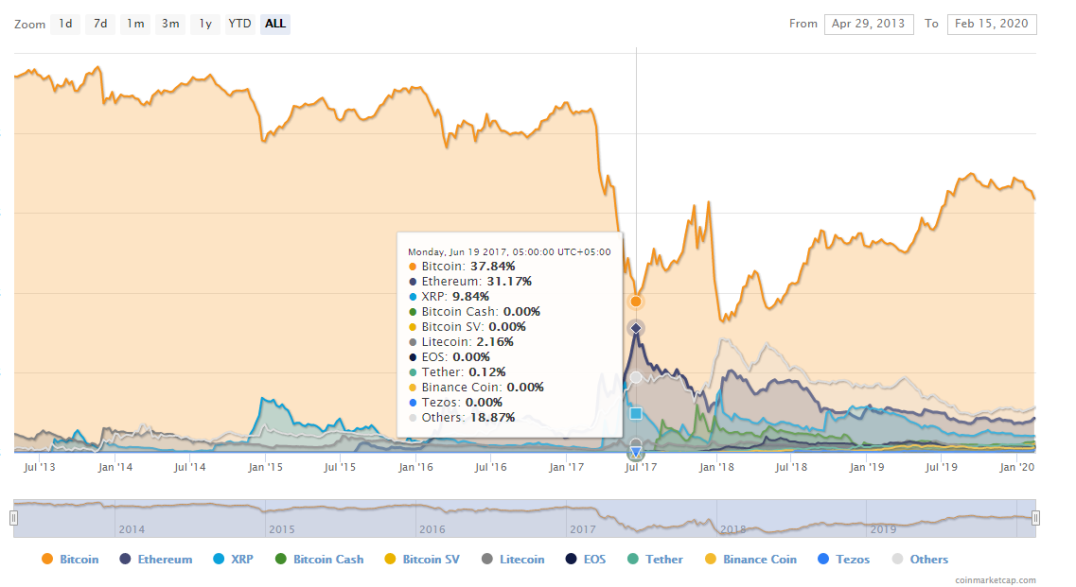Viewport: 1076px width, 587px height.
Task: Toggle the Tezos series in legend
Action: [x=844, y=559]
